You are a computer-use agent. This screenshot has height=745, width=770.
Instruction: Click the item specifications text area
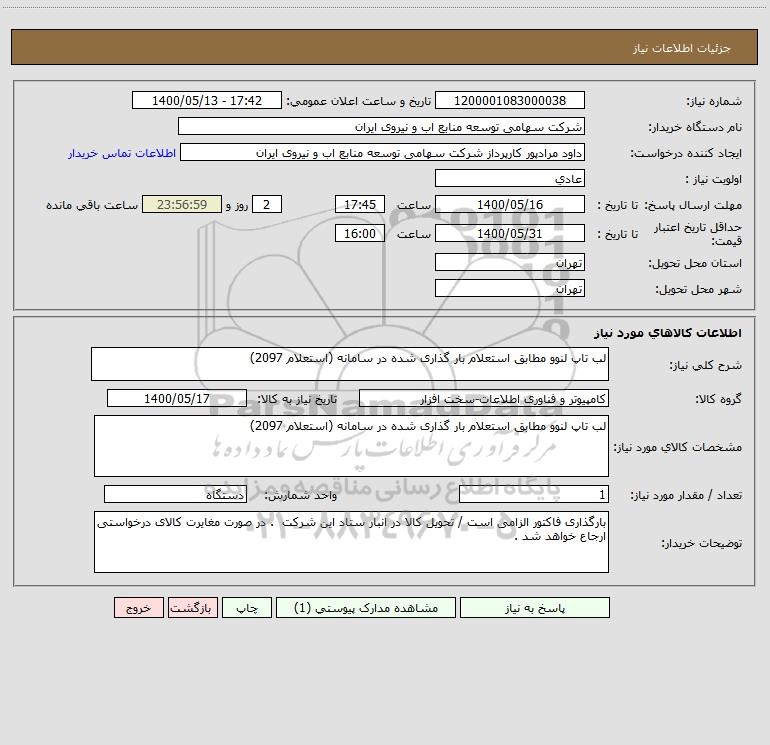[351, 446]
